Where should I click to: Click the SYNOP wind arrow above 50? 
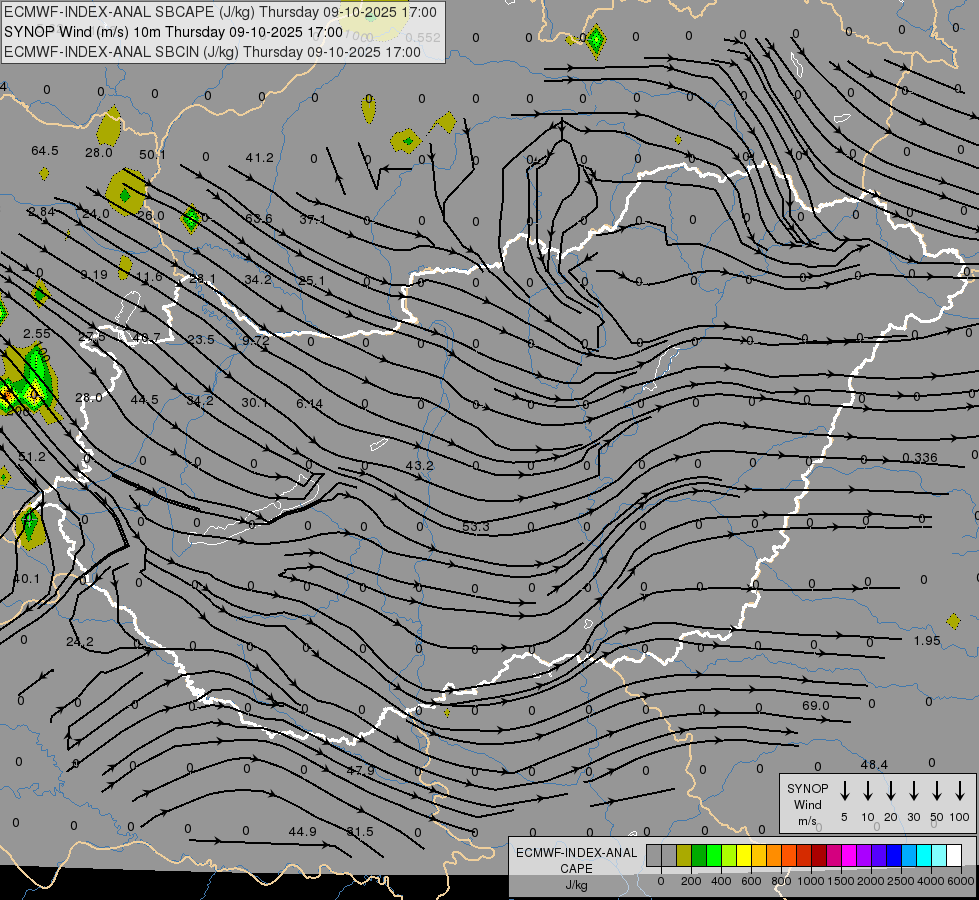pos(937,791)
